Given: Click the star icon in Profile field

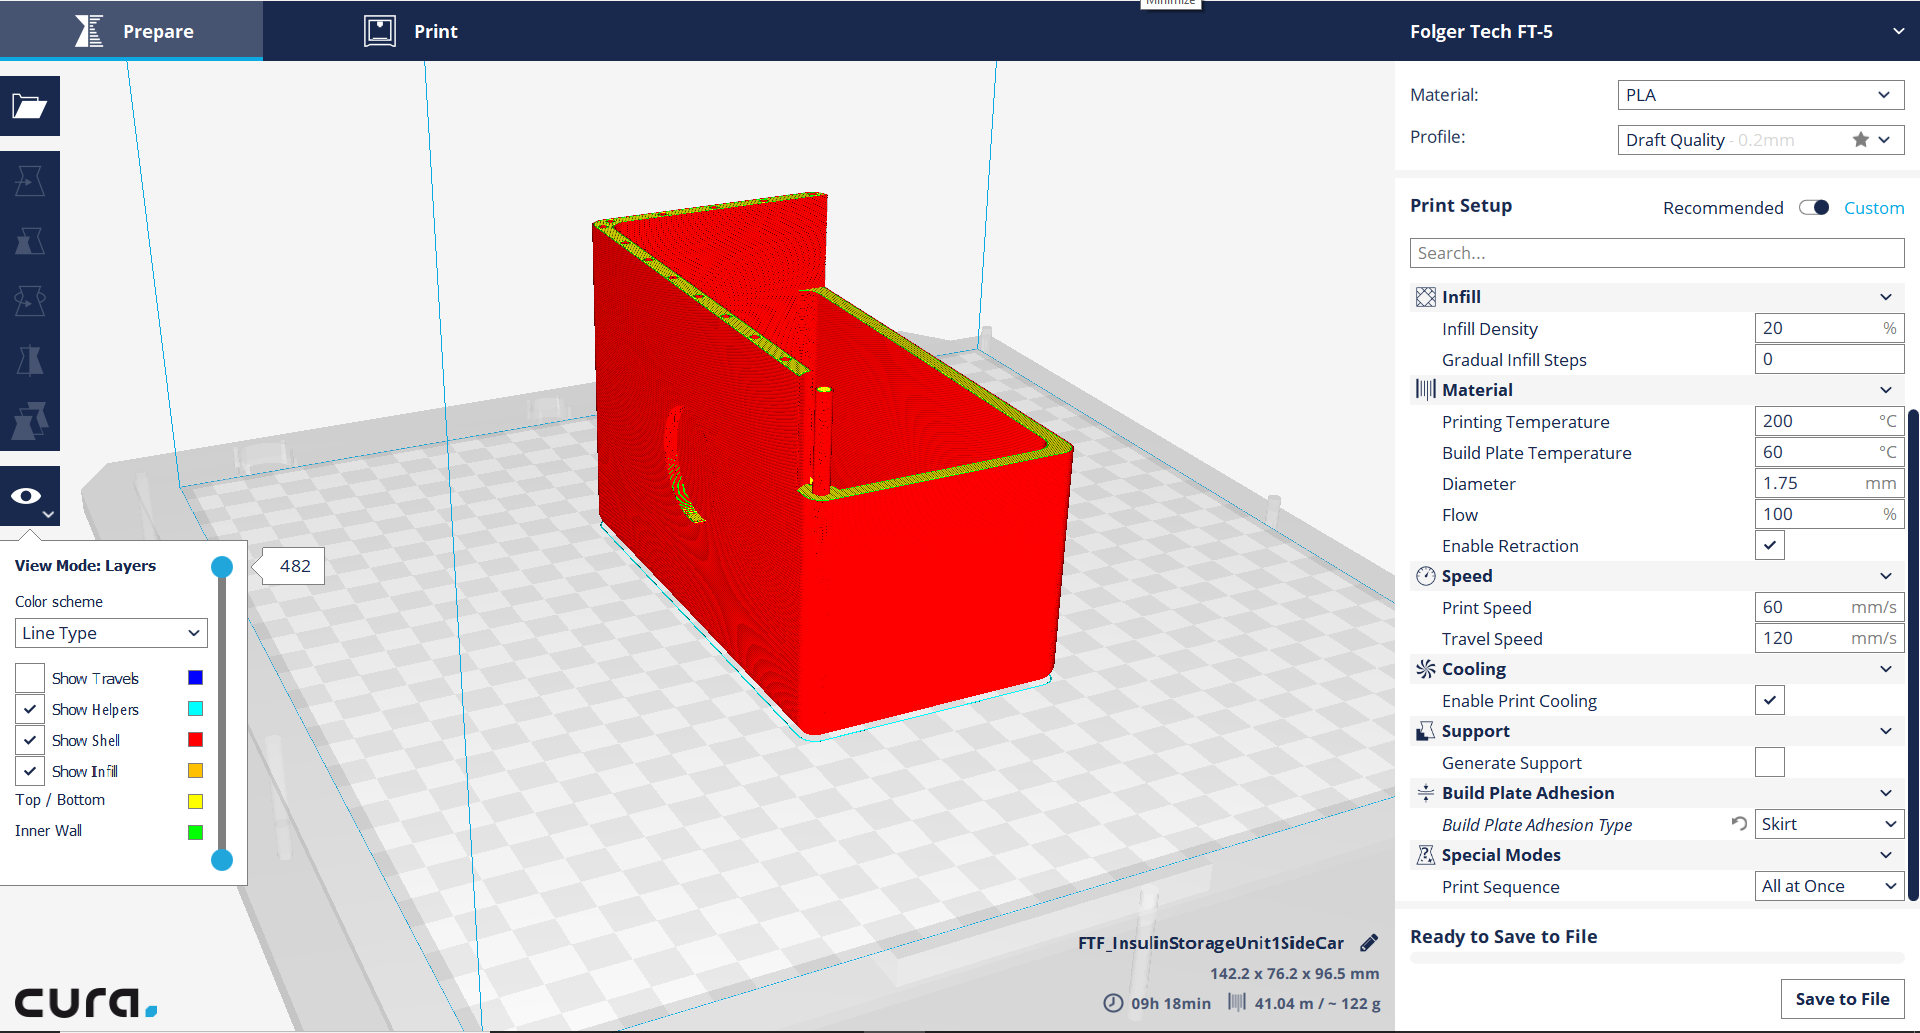Looking at the screenshot, I should pos(1860,140).
